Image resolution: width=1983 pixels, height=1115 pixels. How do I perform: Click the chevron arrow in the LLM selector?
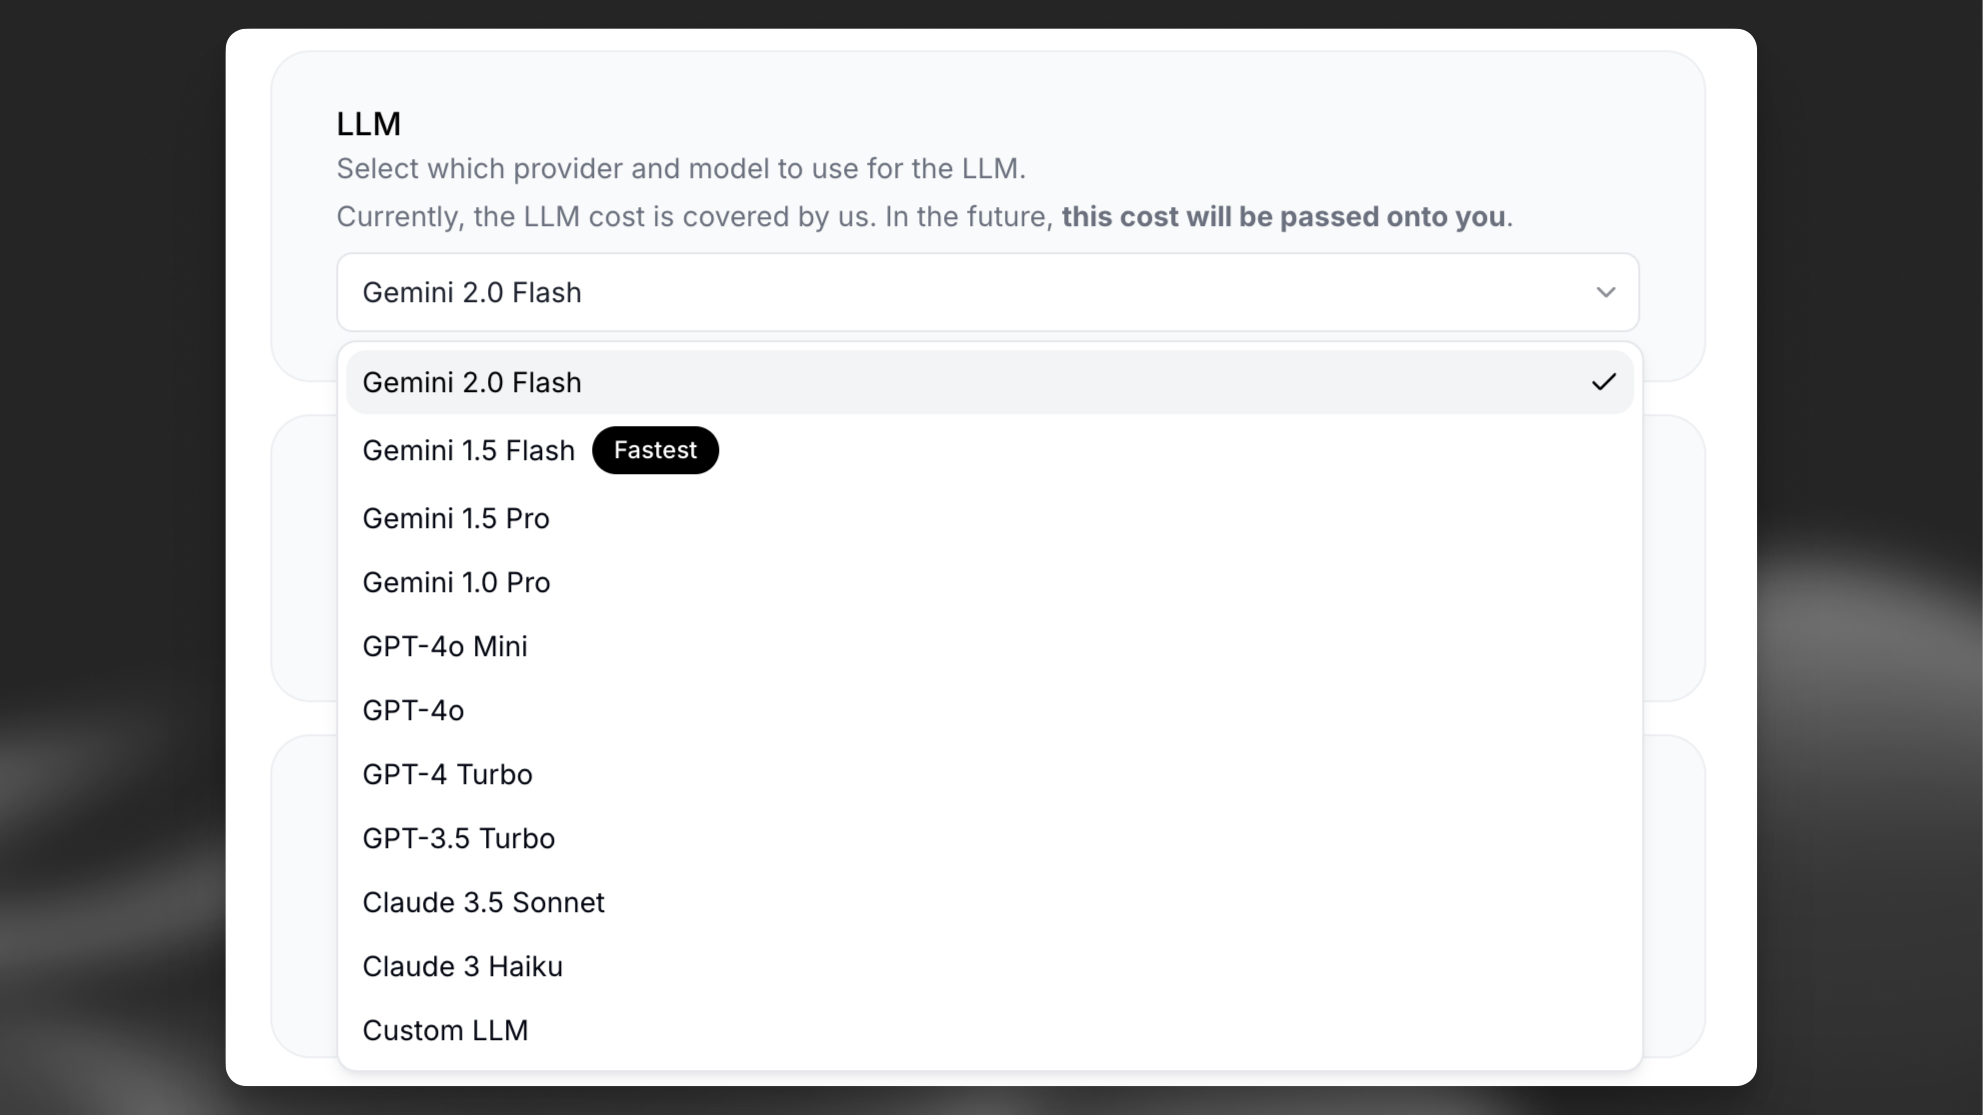[1605, 293]
